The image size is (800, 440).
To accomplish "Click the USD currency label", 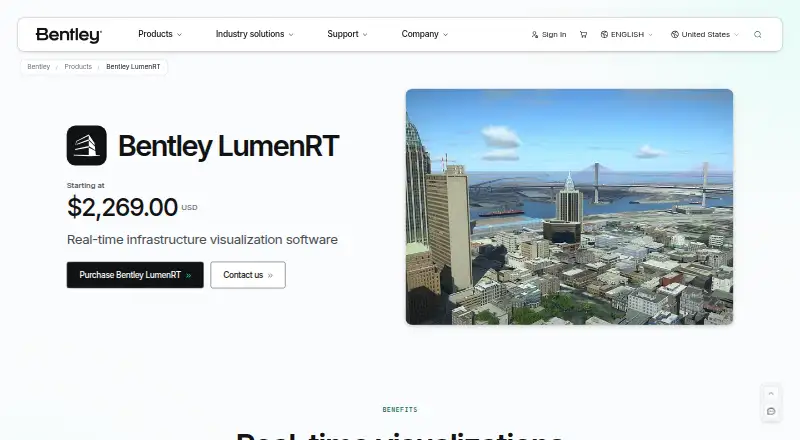I will pos(189,207).
